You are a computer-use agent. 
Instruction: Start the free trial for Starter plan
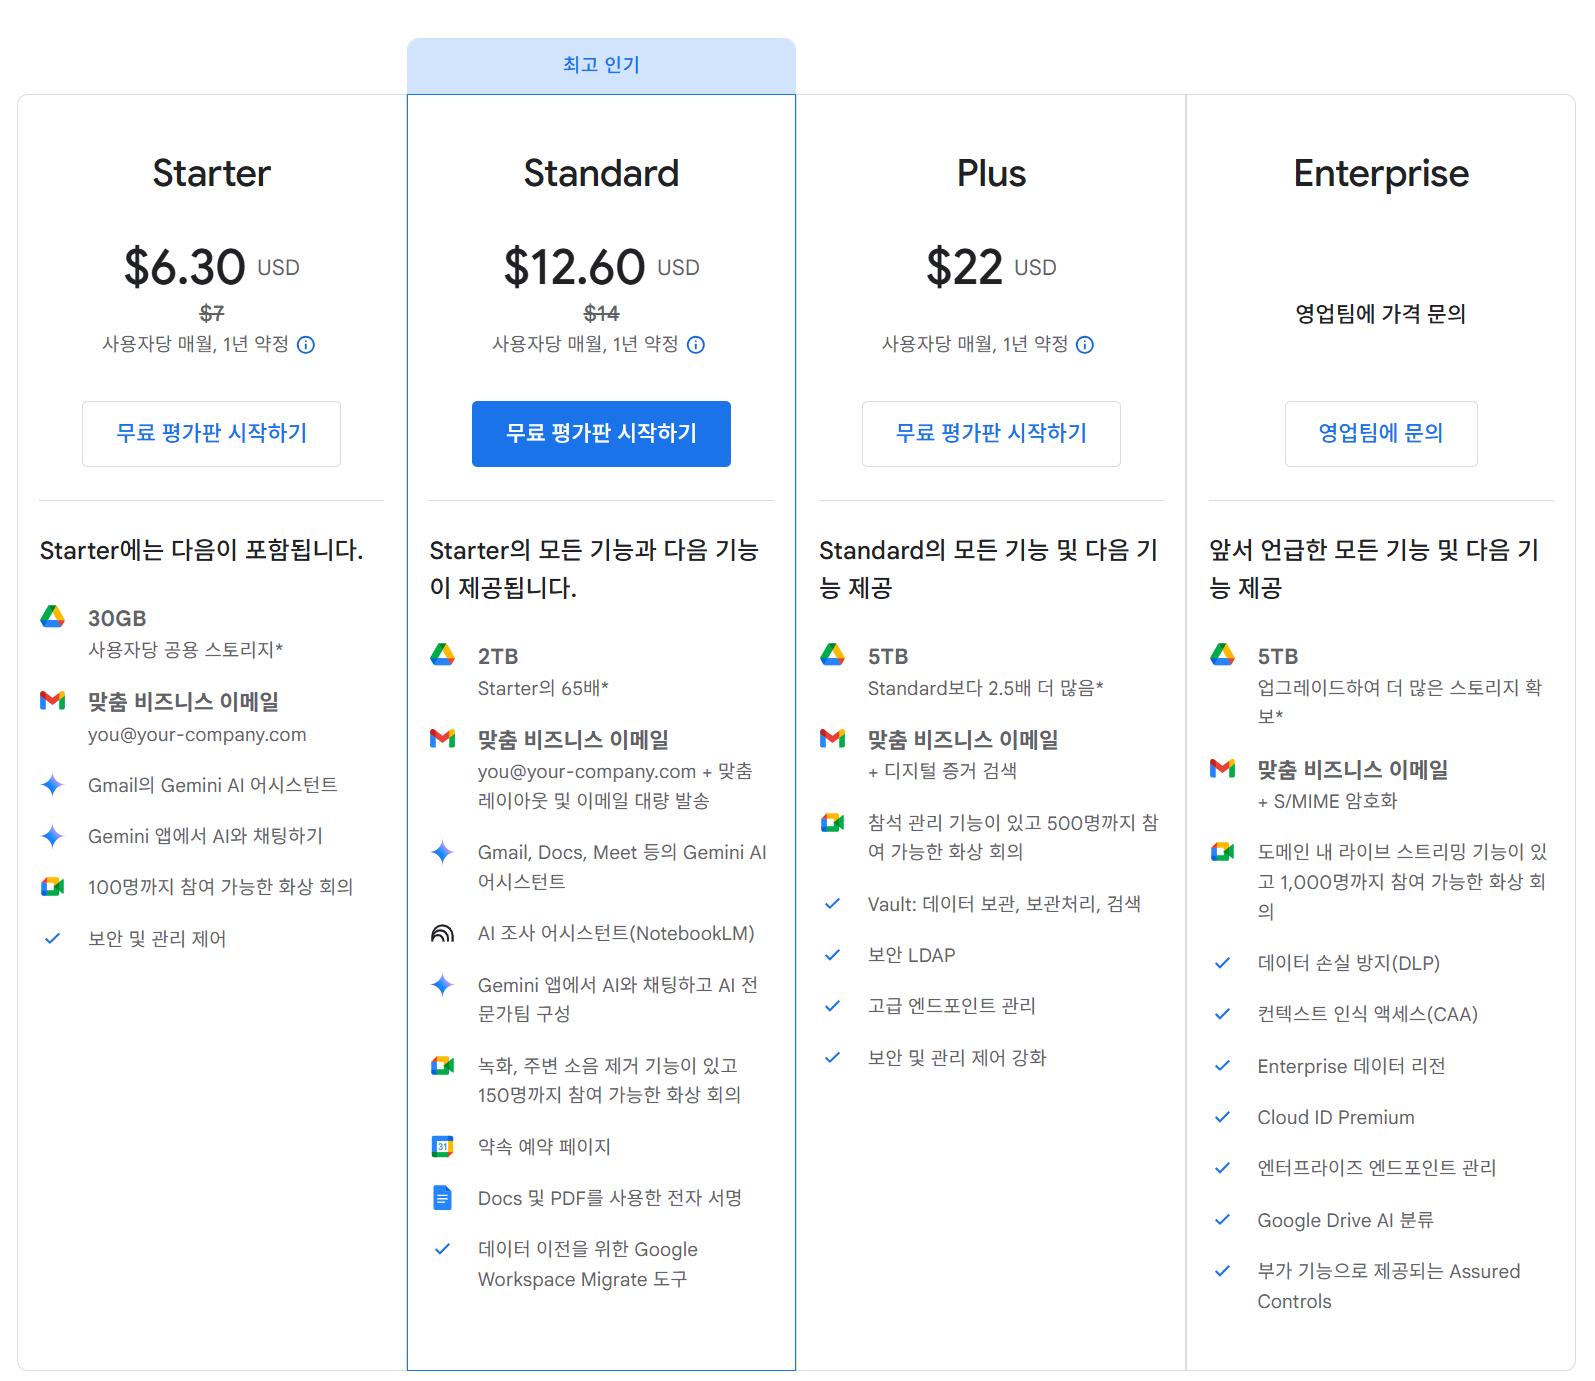[211, 434]
